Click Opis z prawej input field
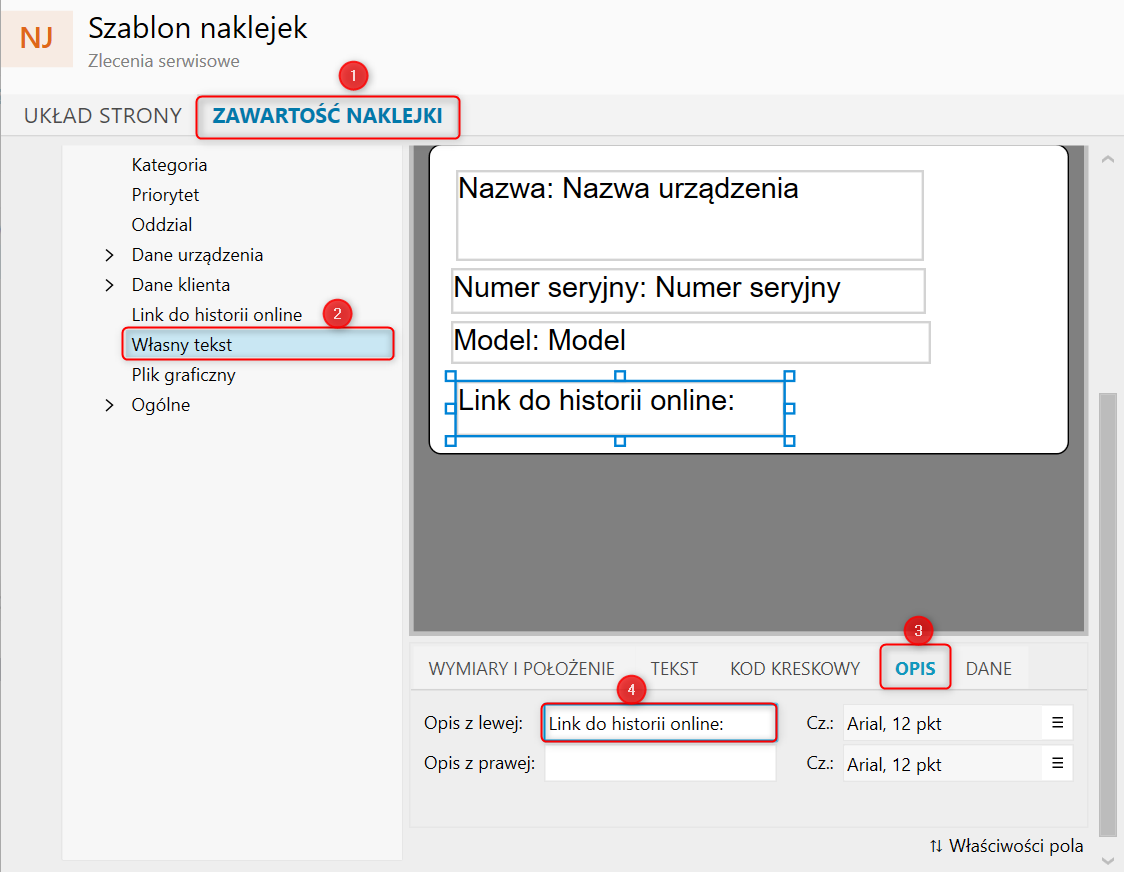The image size is (1124, 872). pyautogui.click(x=660, y=764)
